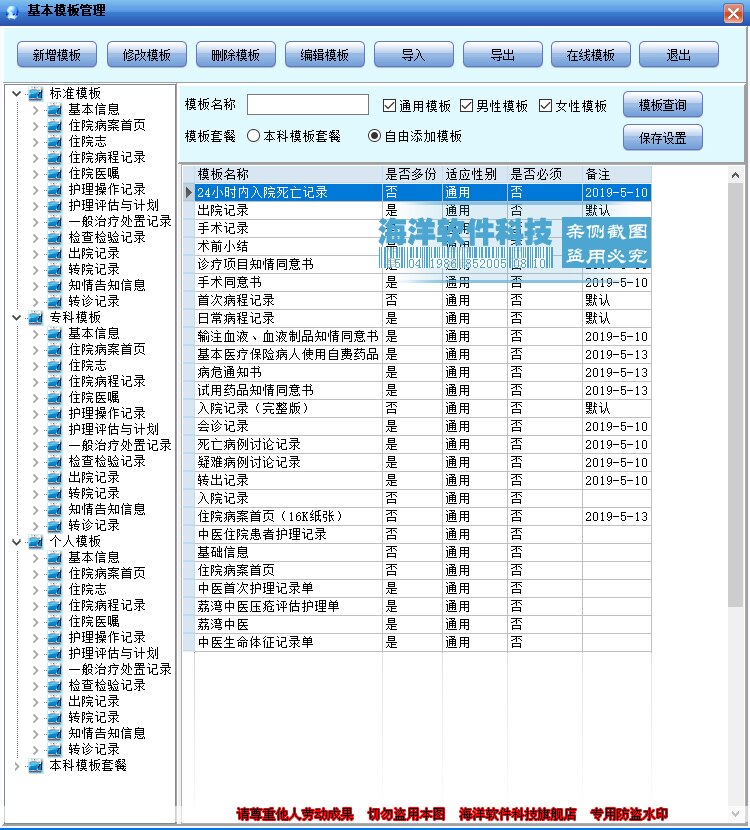Click the scrollbar up arrow in template list
This screenshot has height=830, width=750.
click(735, 175)
